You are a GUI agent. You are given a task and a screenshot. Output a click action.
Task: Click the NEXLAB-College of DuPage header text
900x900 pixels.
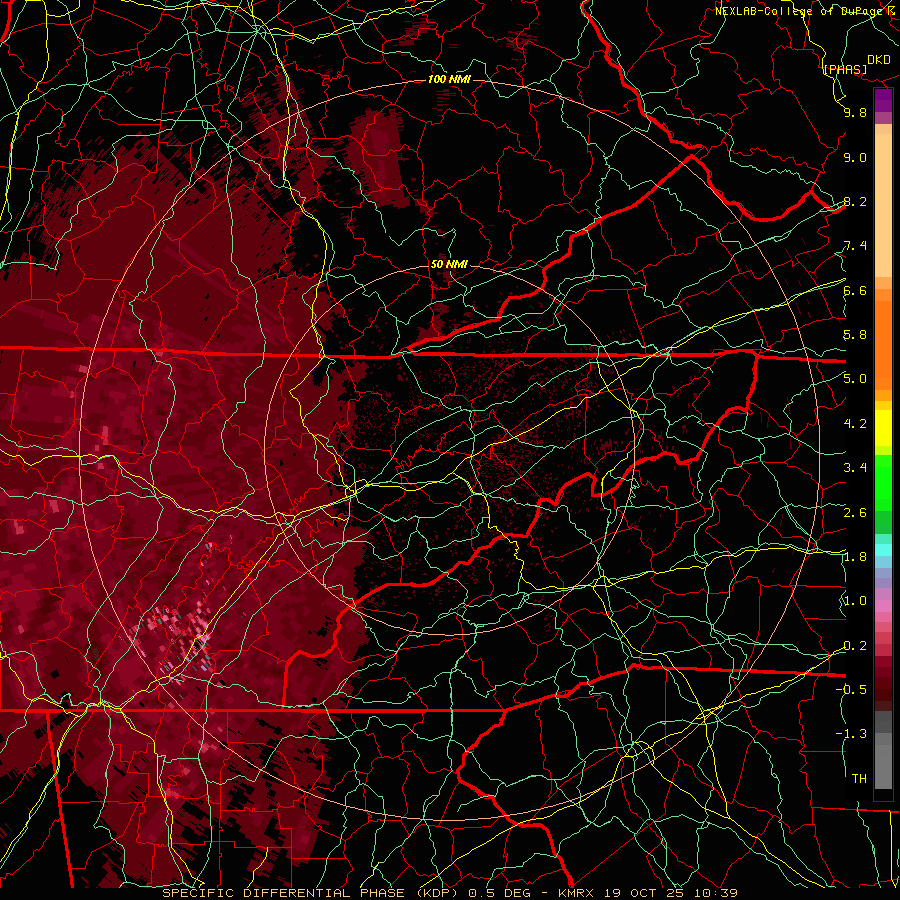[801, 11]
